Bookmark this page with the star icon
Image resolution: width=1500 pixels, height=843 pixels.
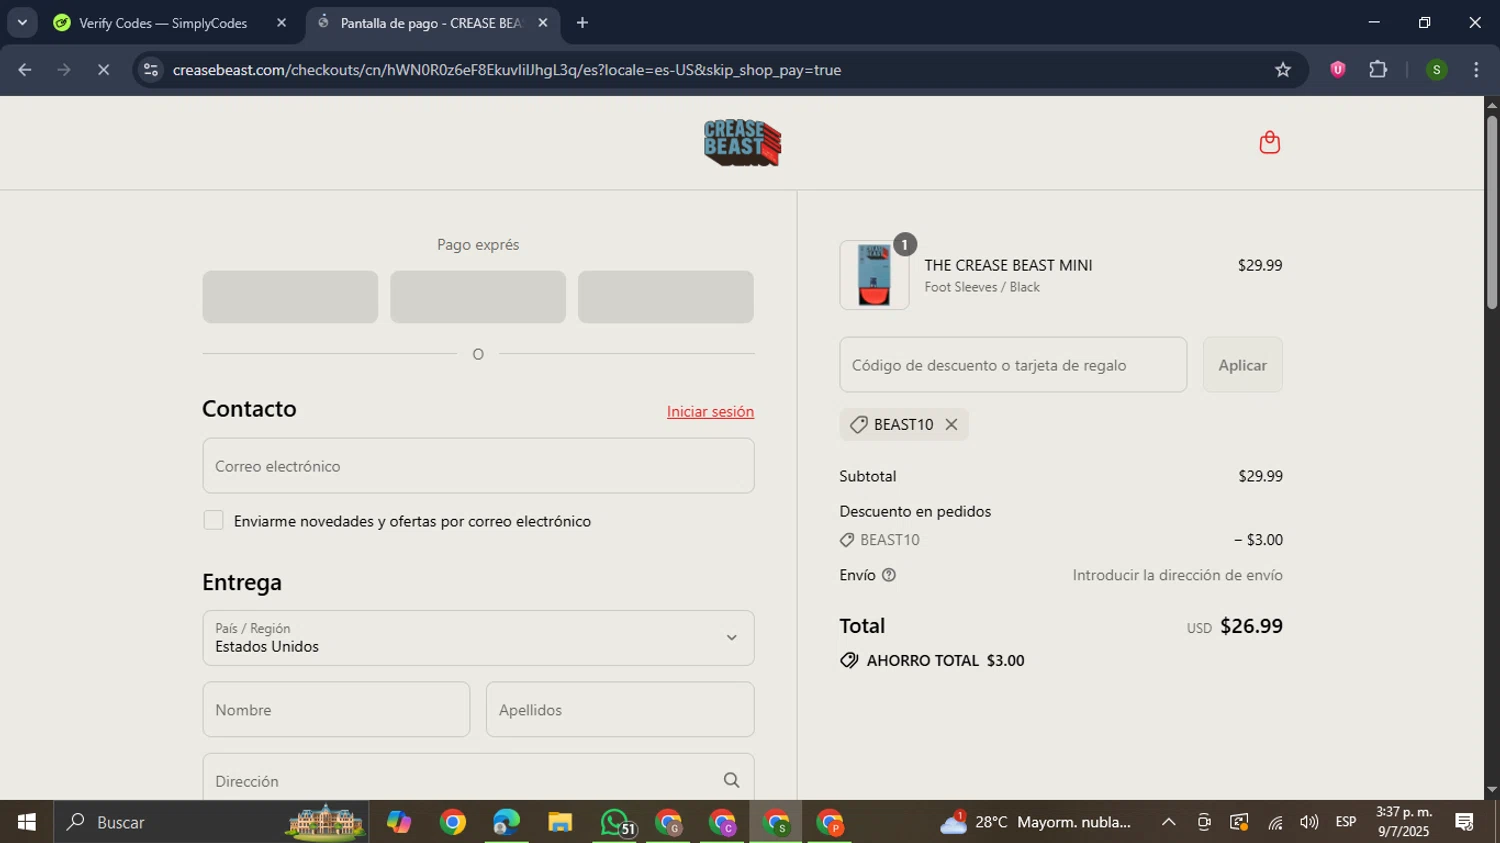pyautogui.click(x=1283, y=69)
